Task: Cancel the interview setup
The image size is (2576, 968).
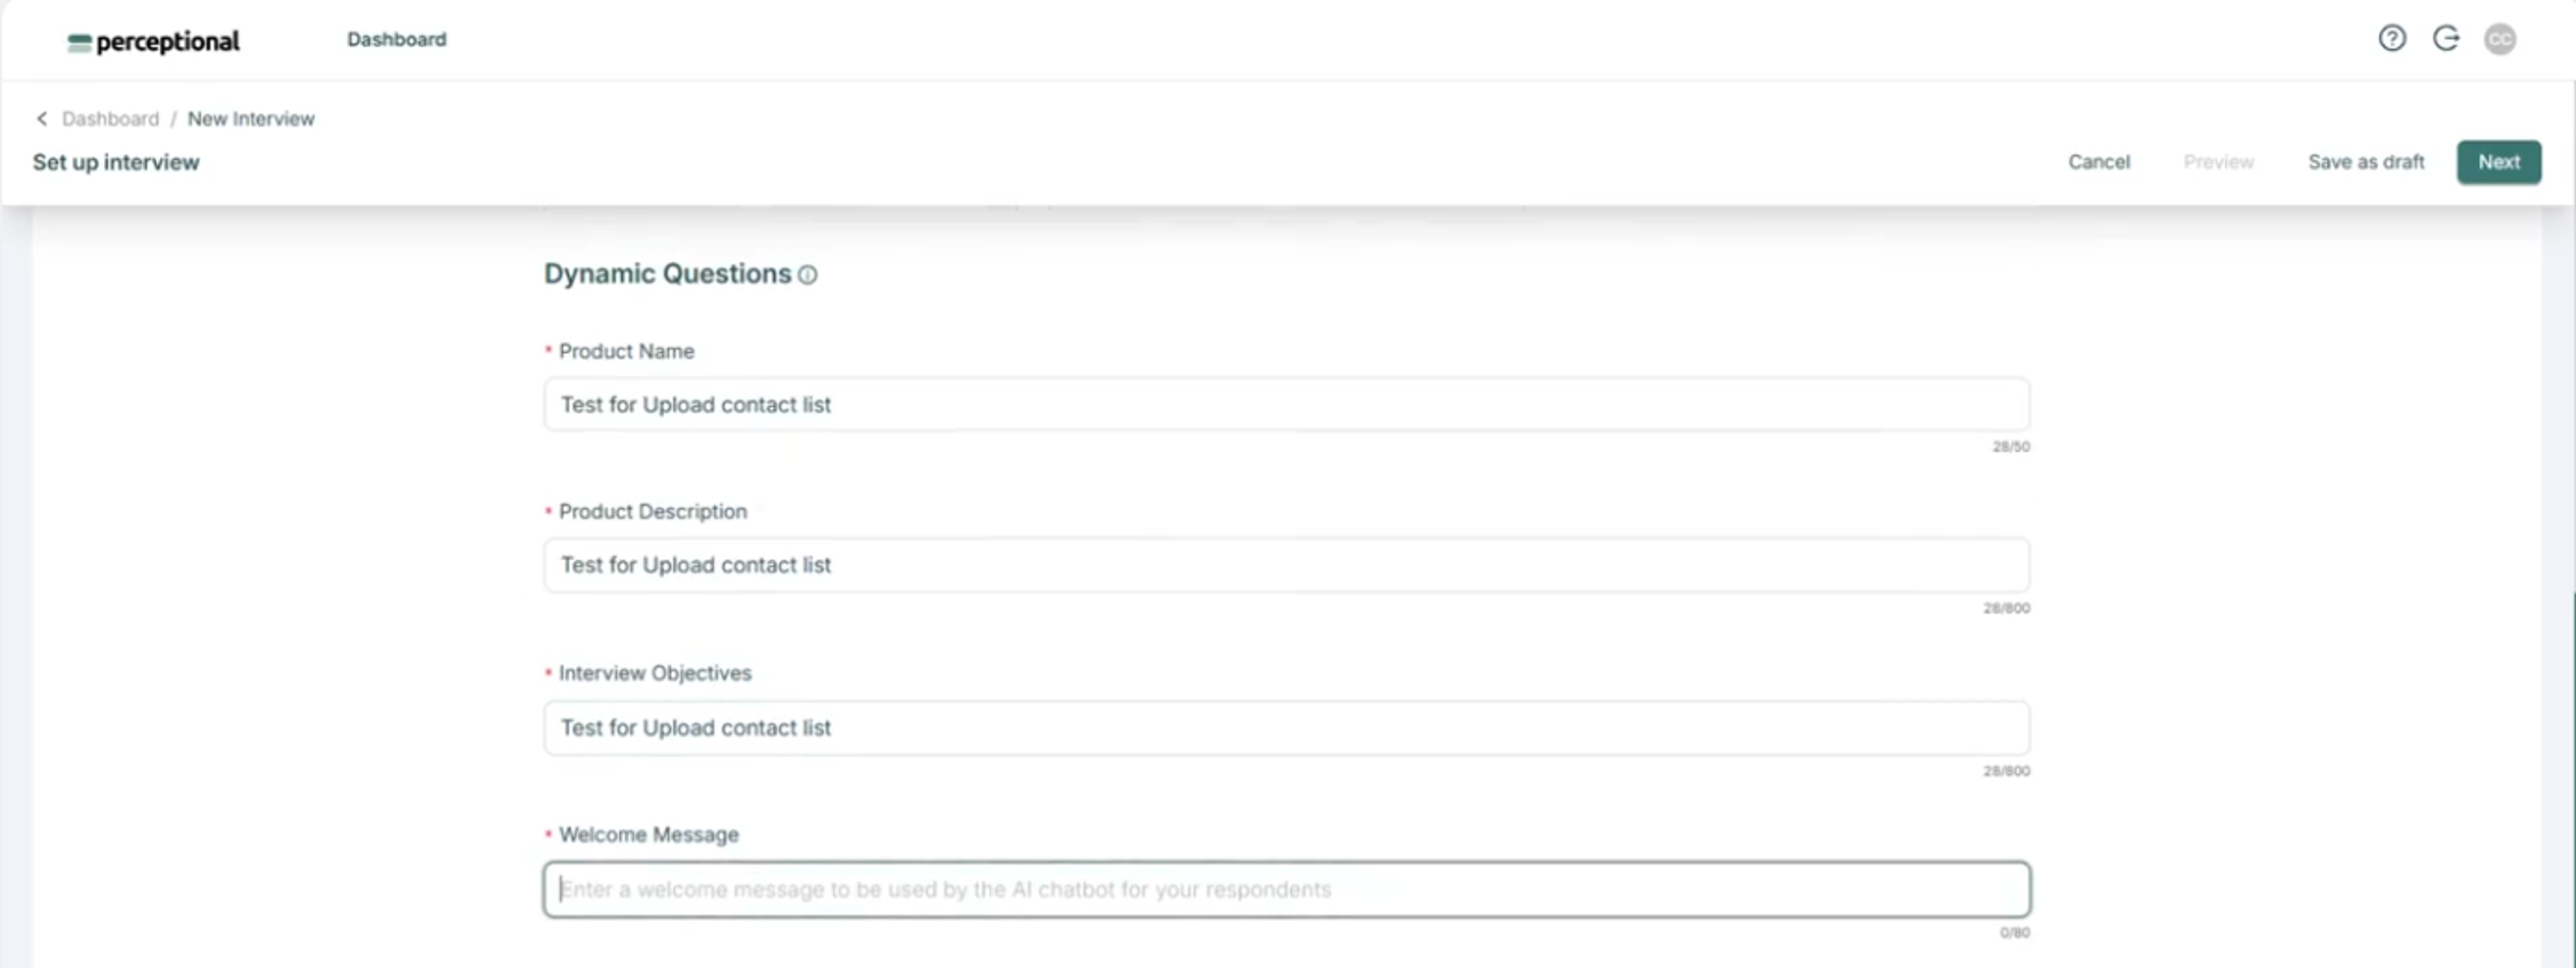Action: [2099, 161]
